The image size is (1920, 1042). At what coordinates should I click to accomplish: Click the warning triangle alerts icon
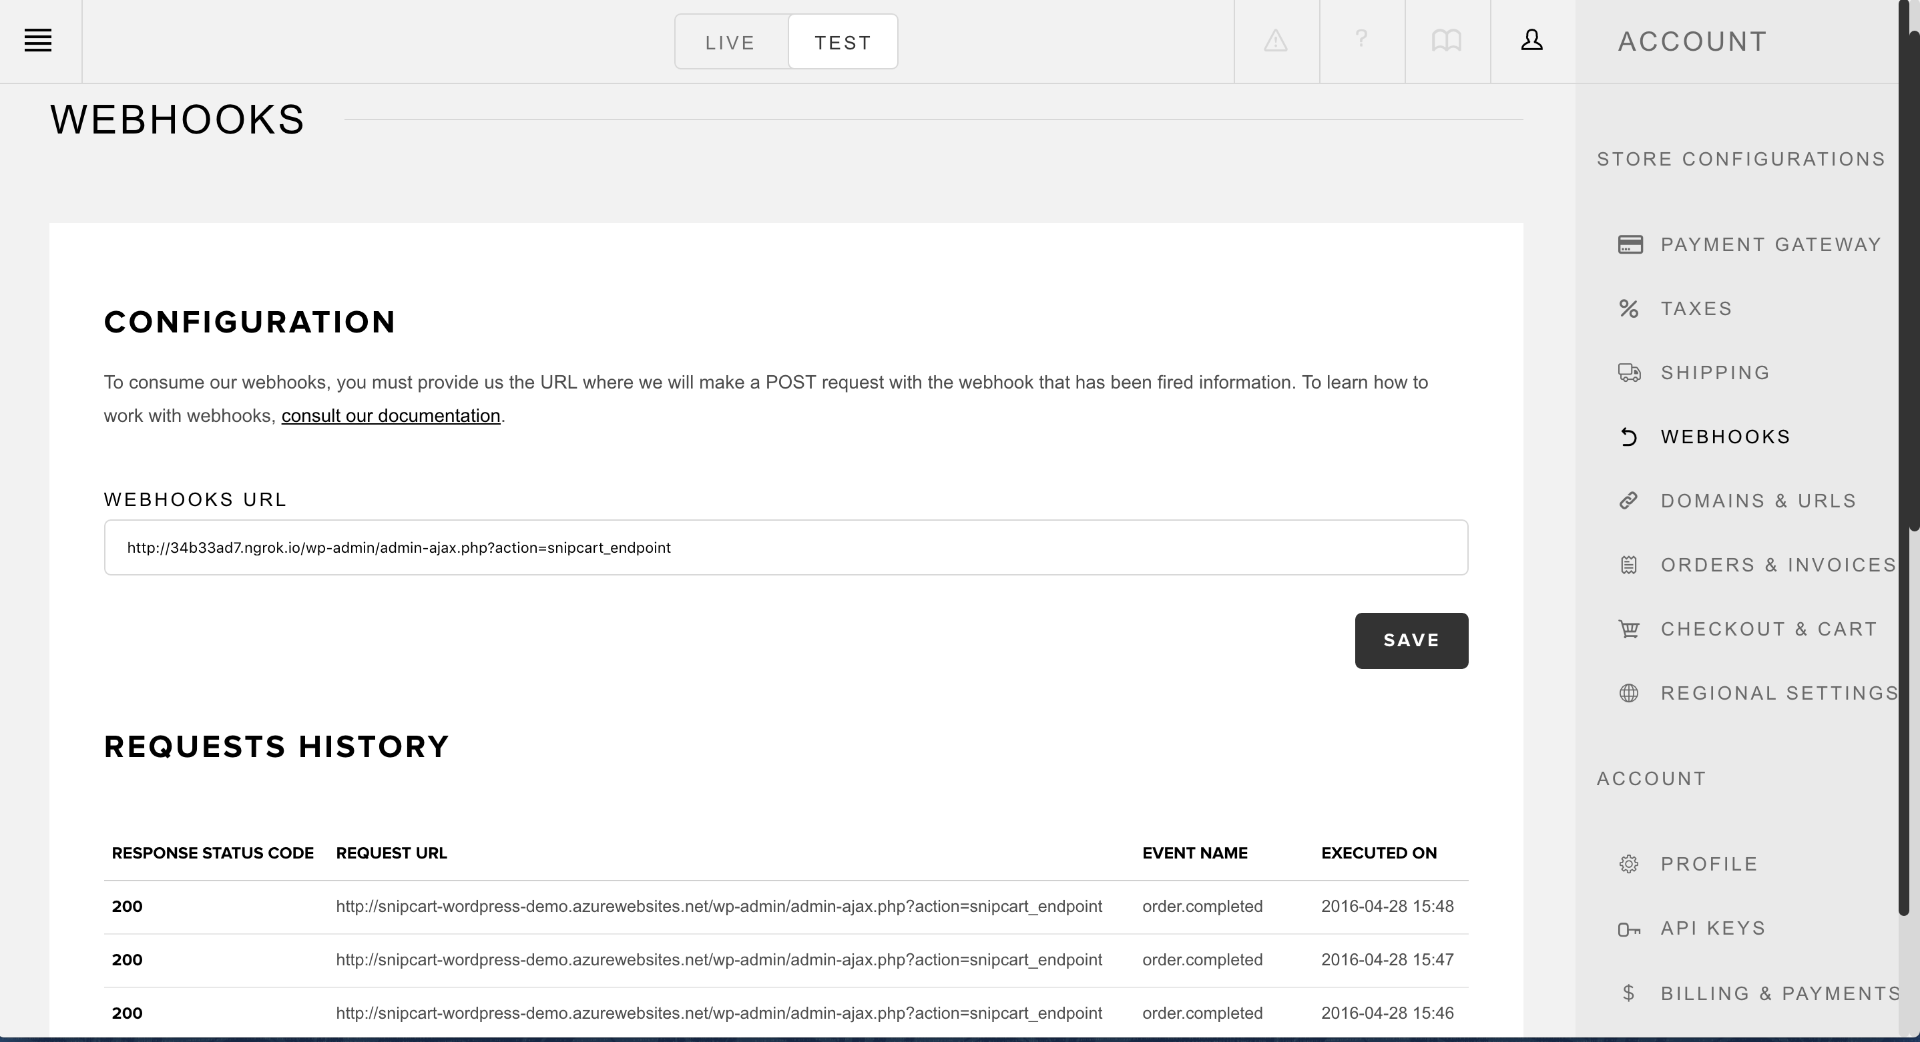[1276, 41]
